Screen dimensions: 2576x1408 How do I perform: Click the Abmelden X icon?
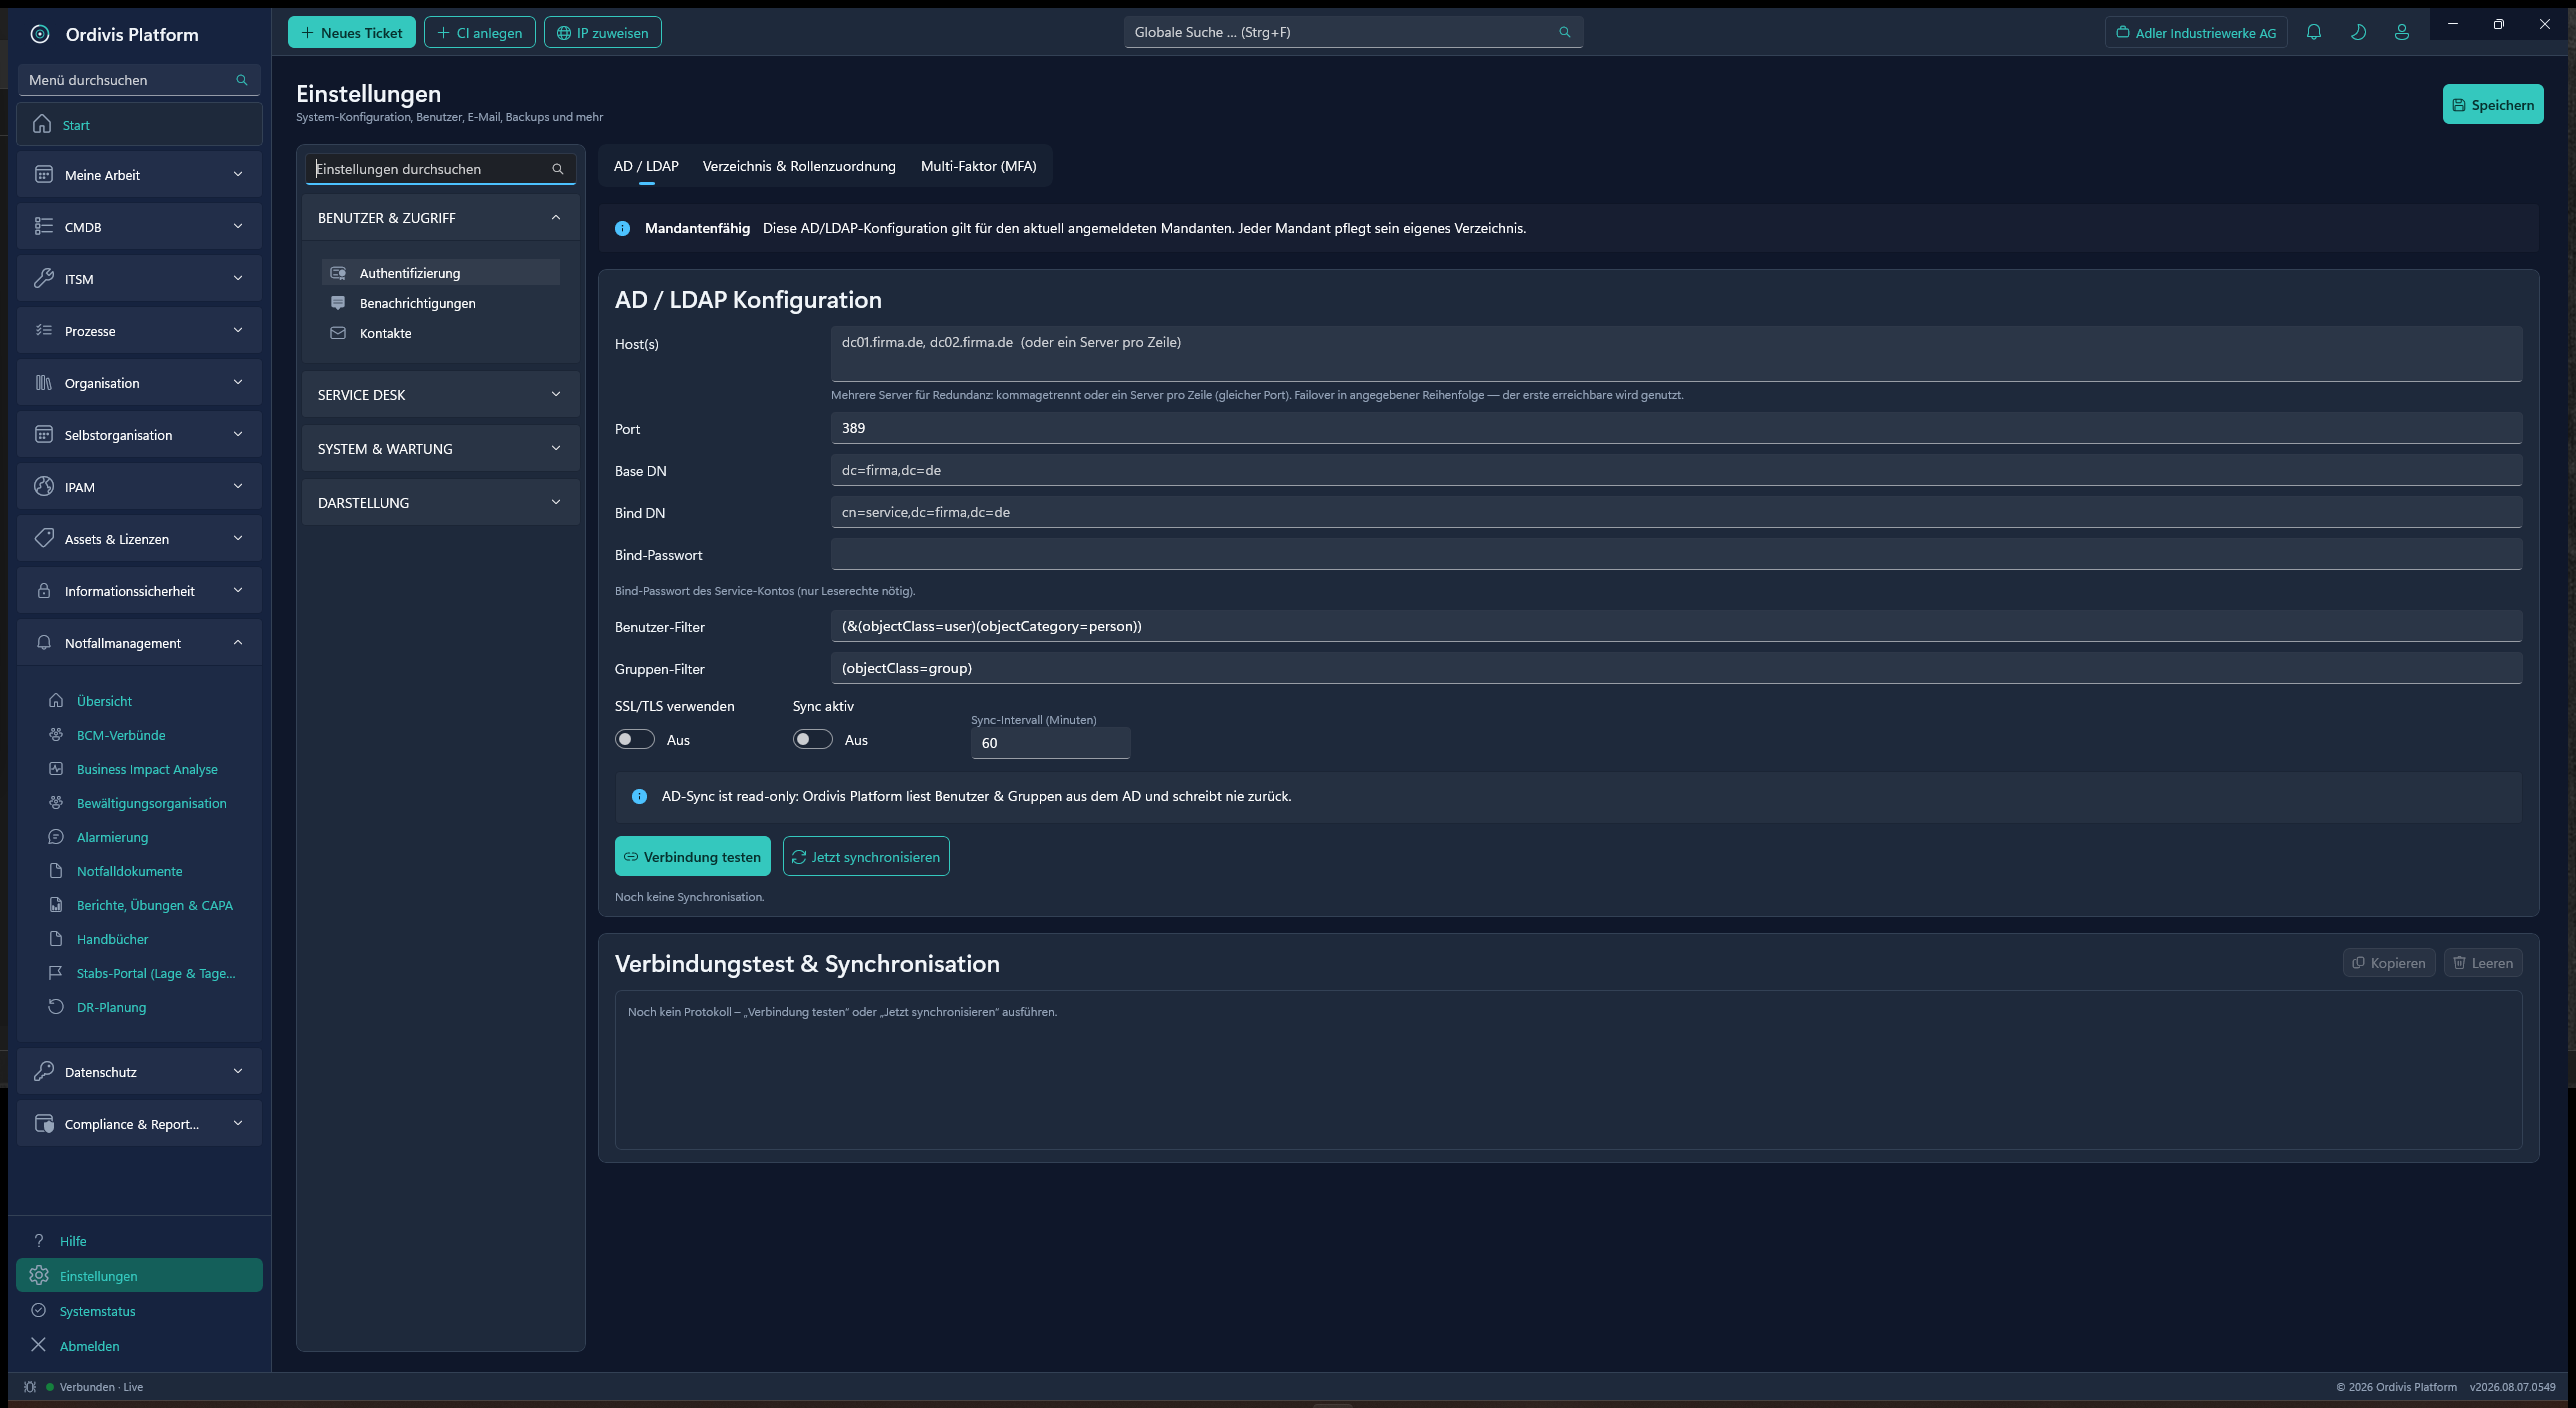39,1345
